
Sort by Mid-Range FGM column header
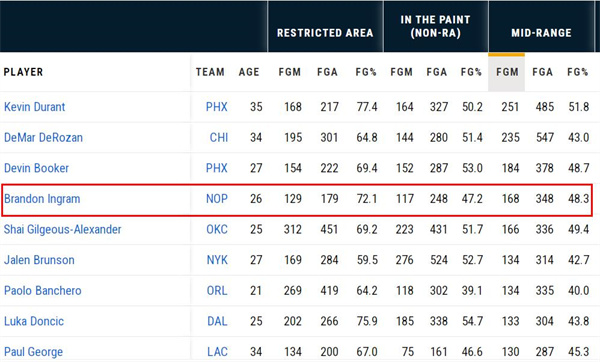click(507, 72)
